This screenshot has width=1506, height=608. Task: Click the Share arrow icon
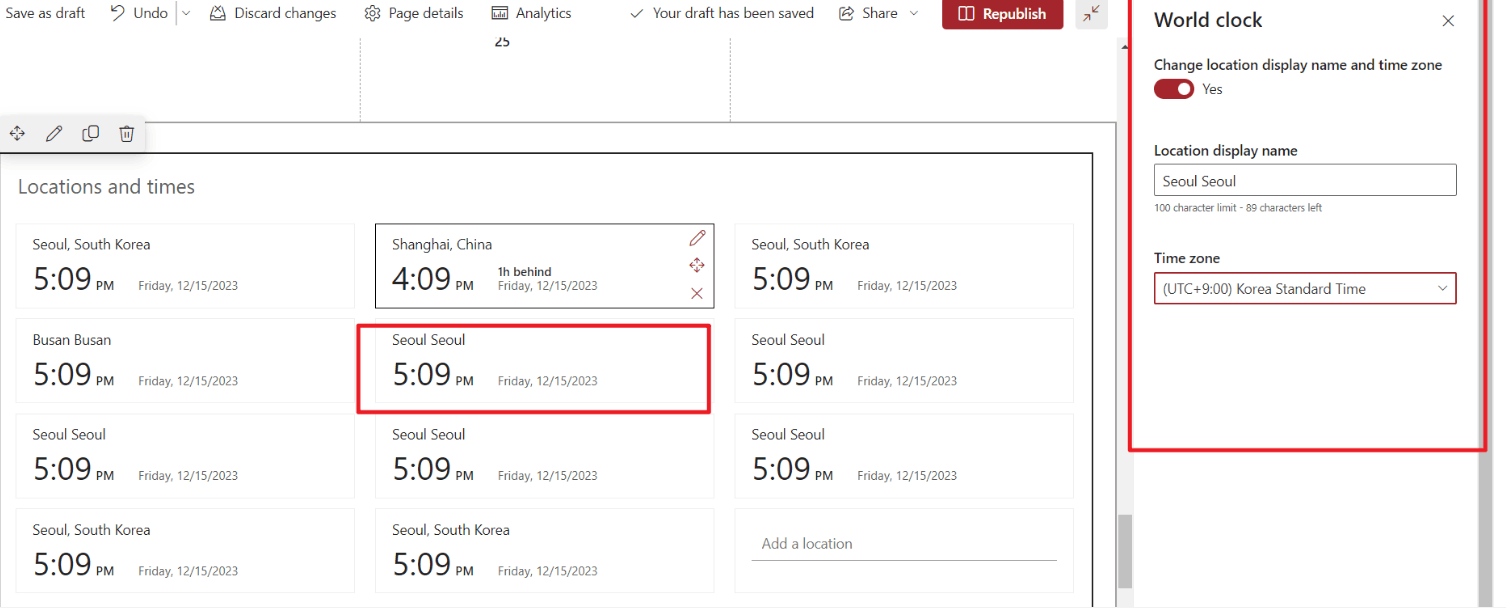point(846,13)
